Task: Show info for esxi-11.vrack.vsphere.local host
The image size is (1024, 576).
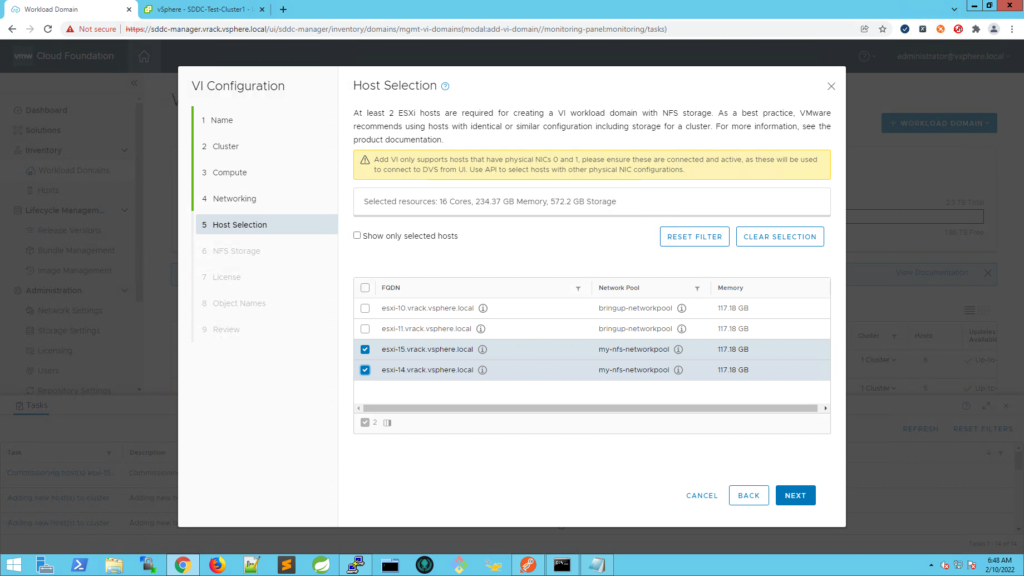Action: (x=481, y=328)
